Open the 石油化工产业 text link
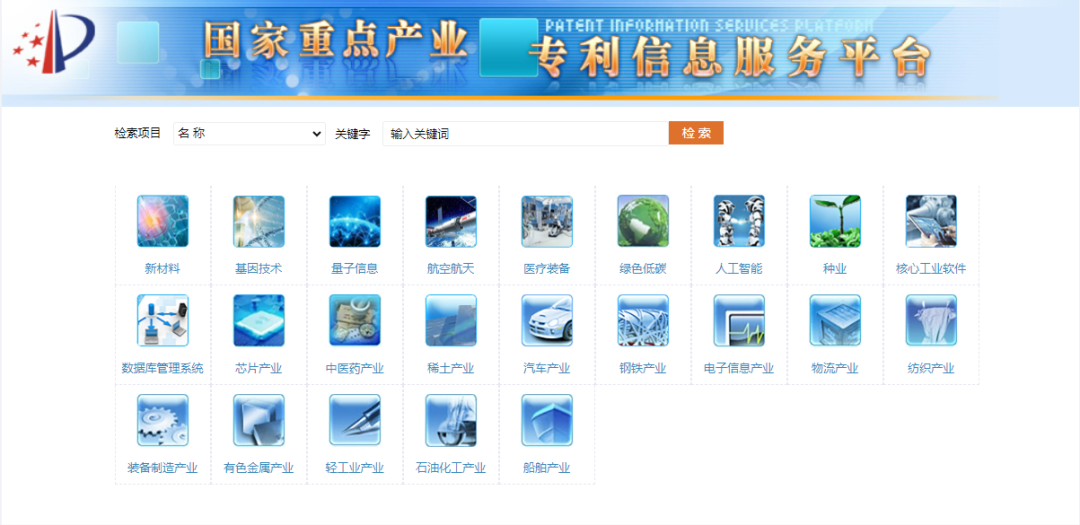The height and width of the screenshot is (525, 1080). coord(450,469)
